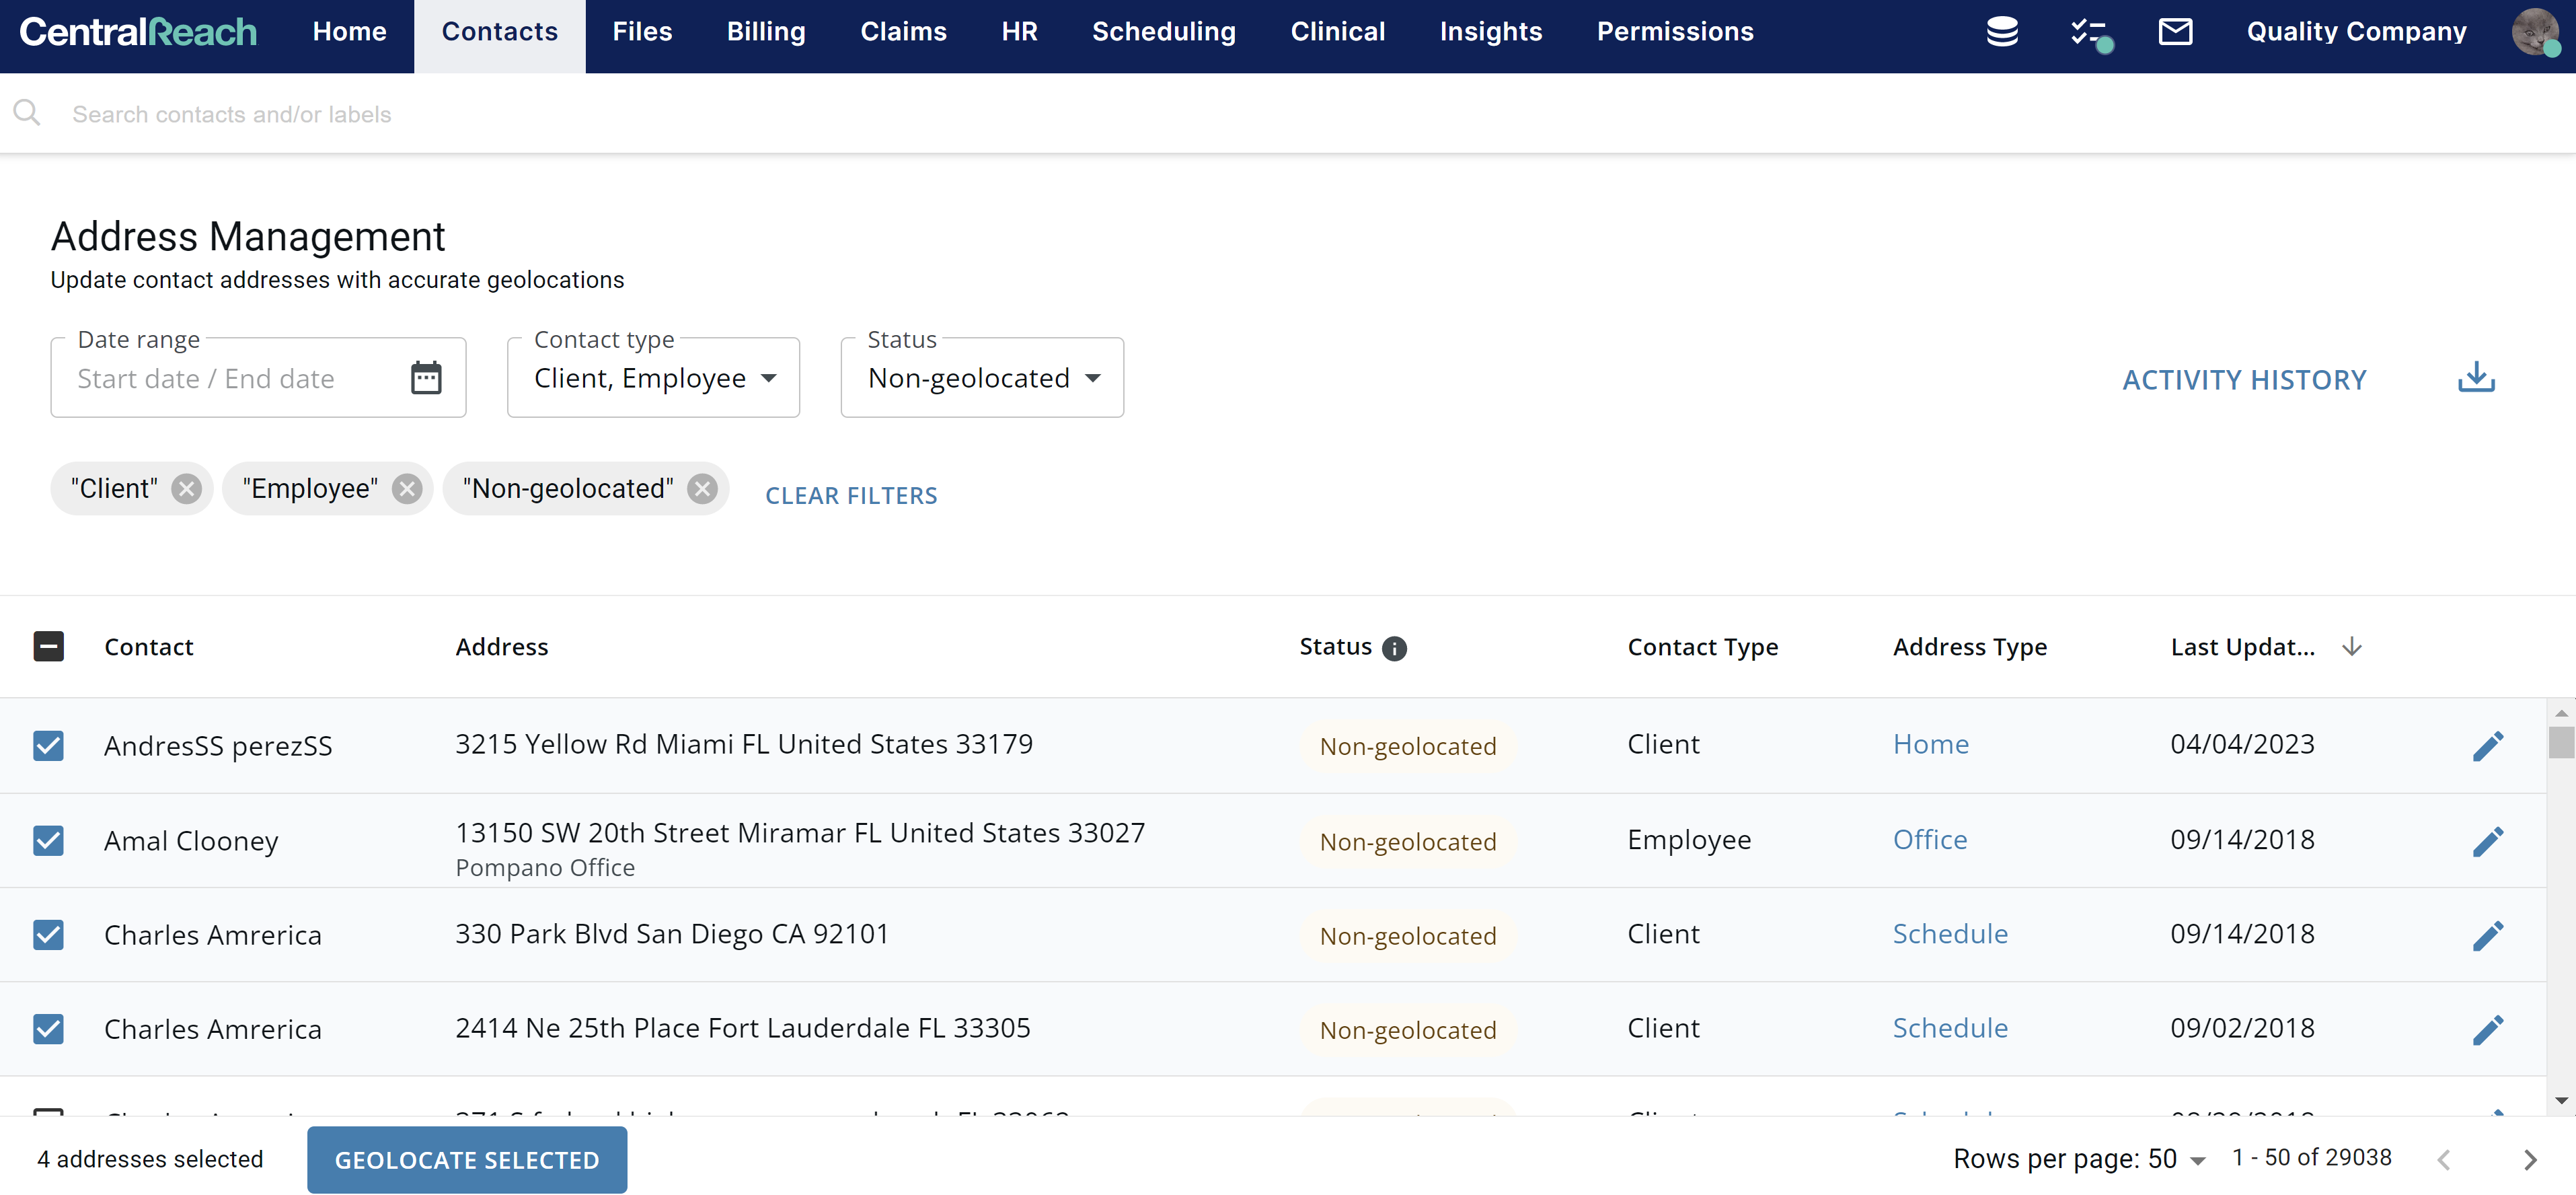Click the search magnifier icon
The height and width of the screenshot is (1195, 2576).
[x=27, y=113]
